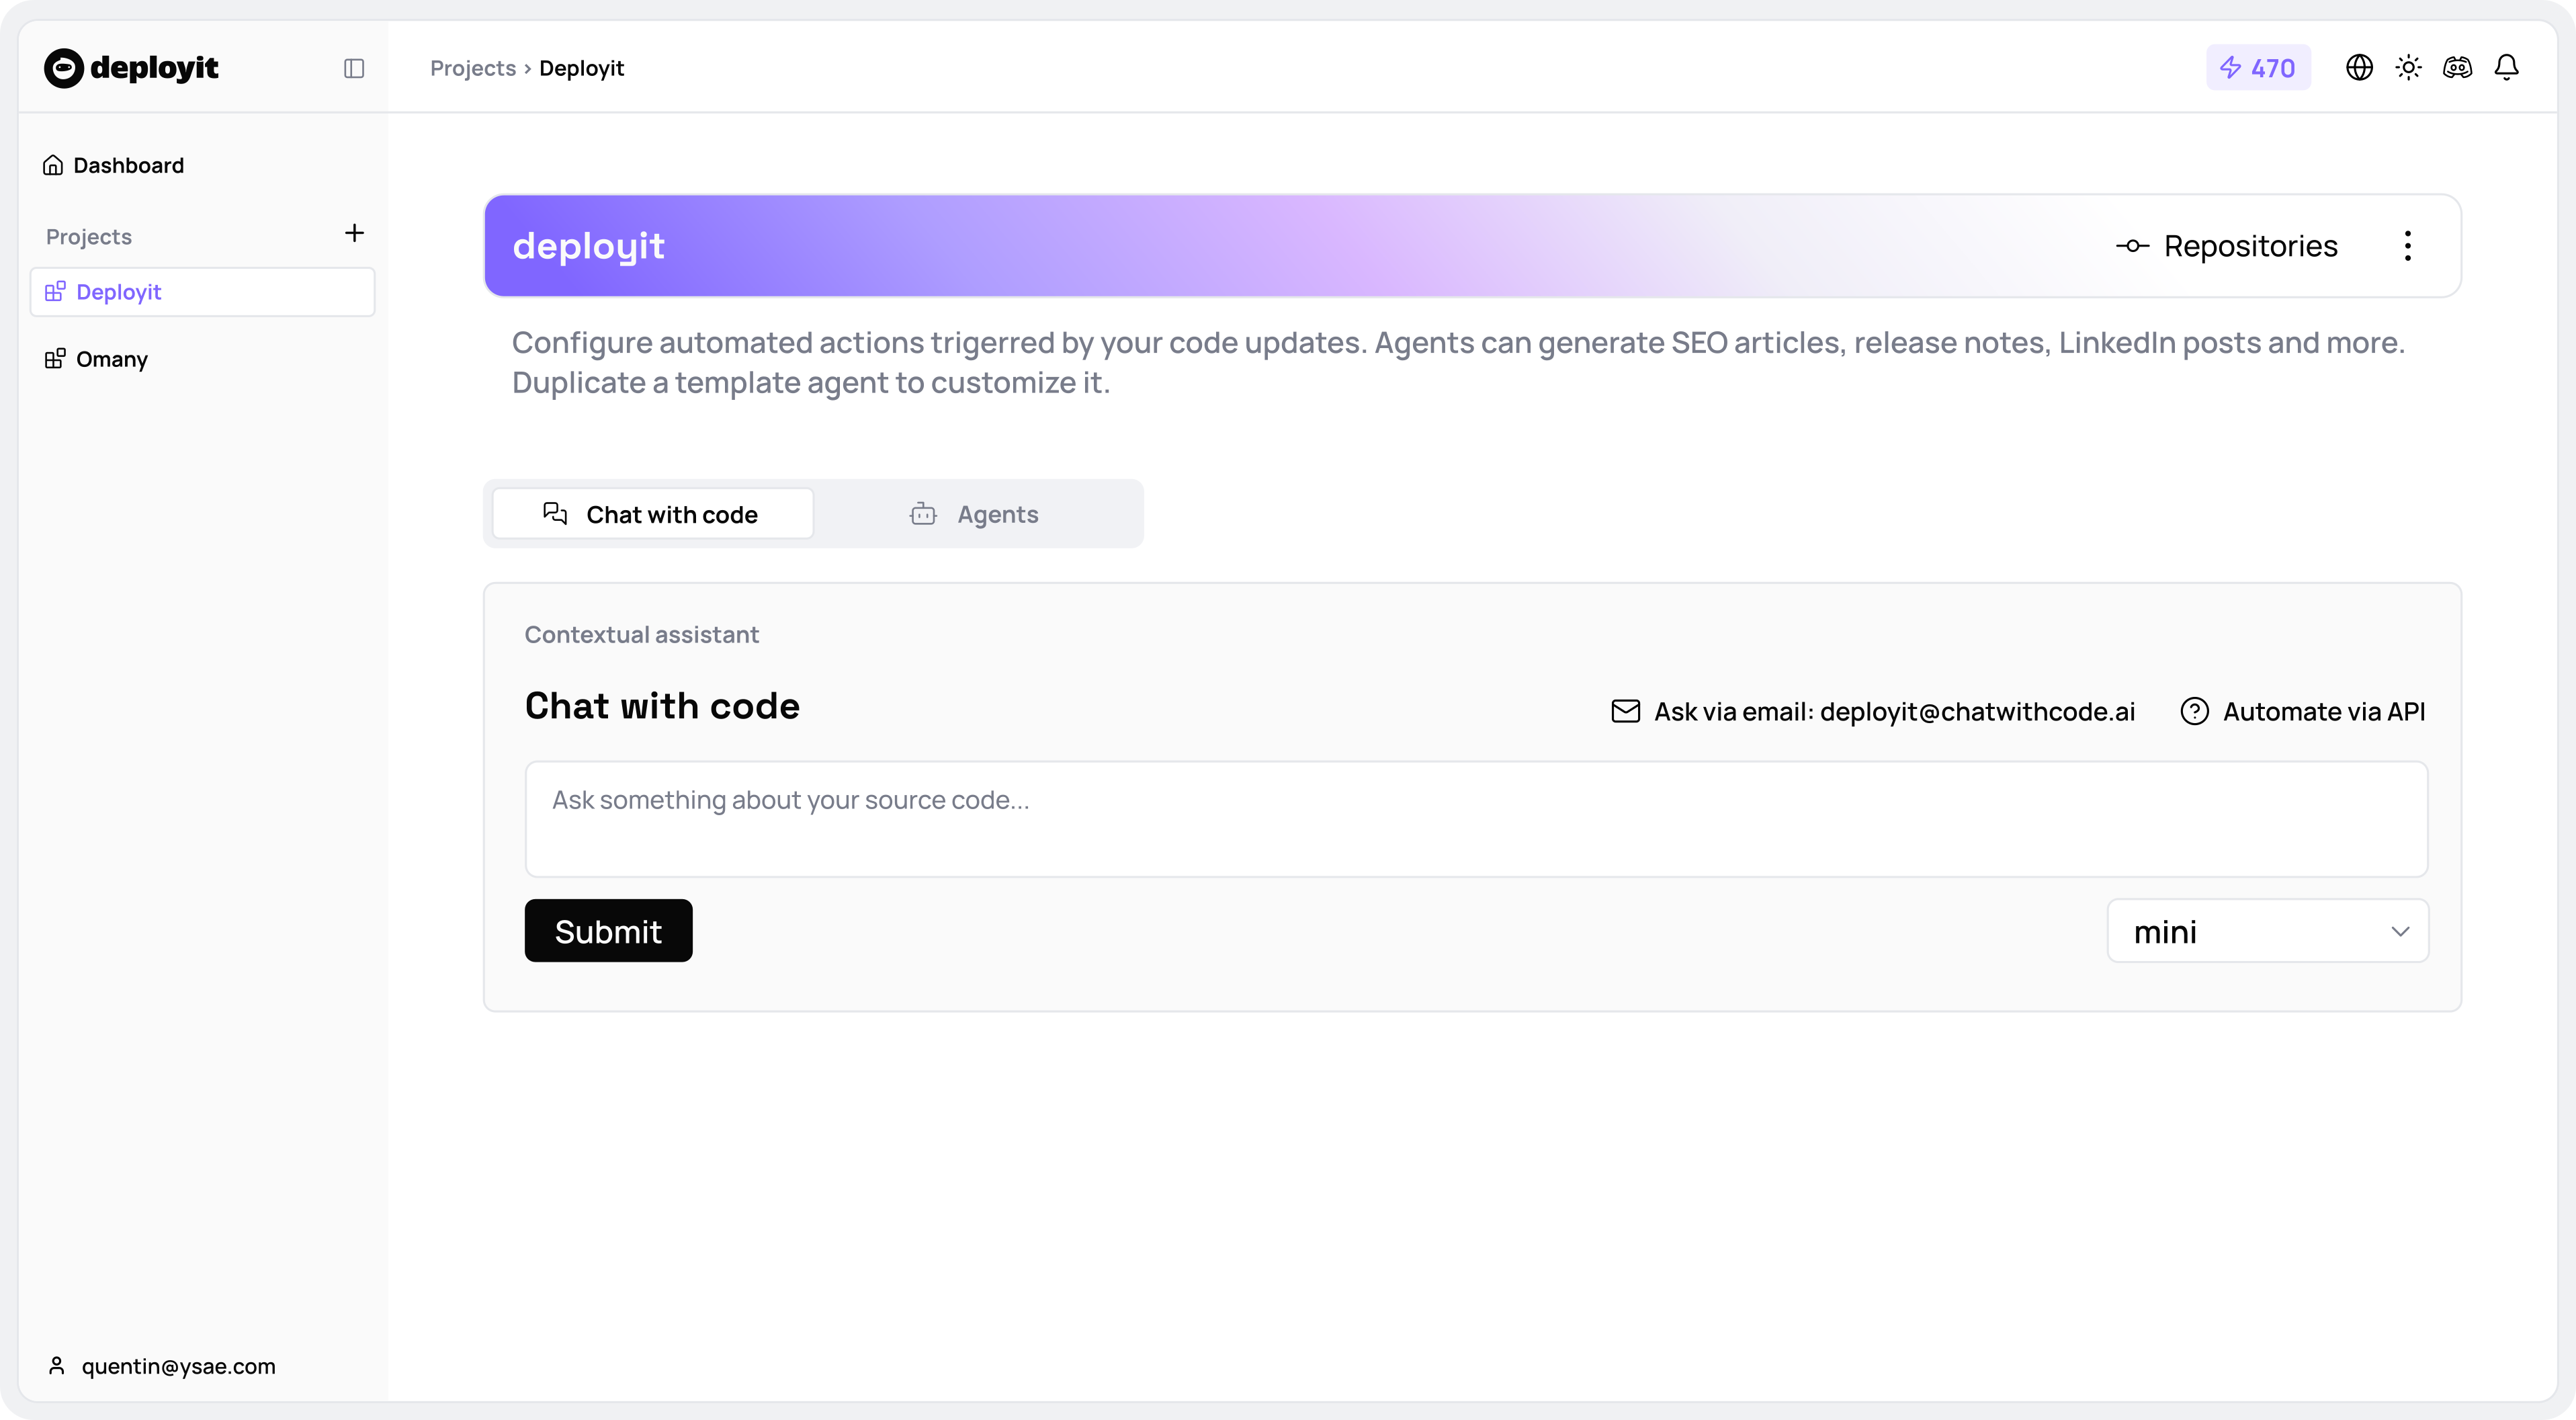Toggle light mode with the sun icon

[2409, 67]
